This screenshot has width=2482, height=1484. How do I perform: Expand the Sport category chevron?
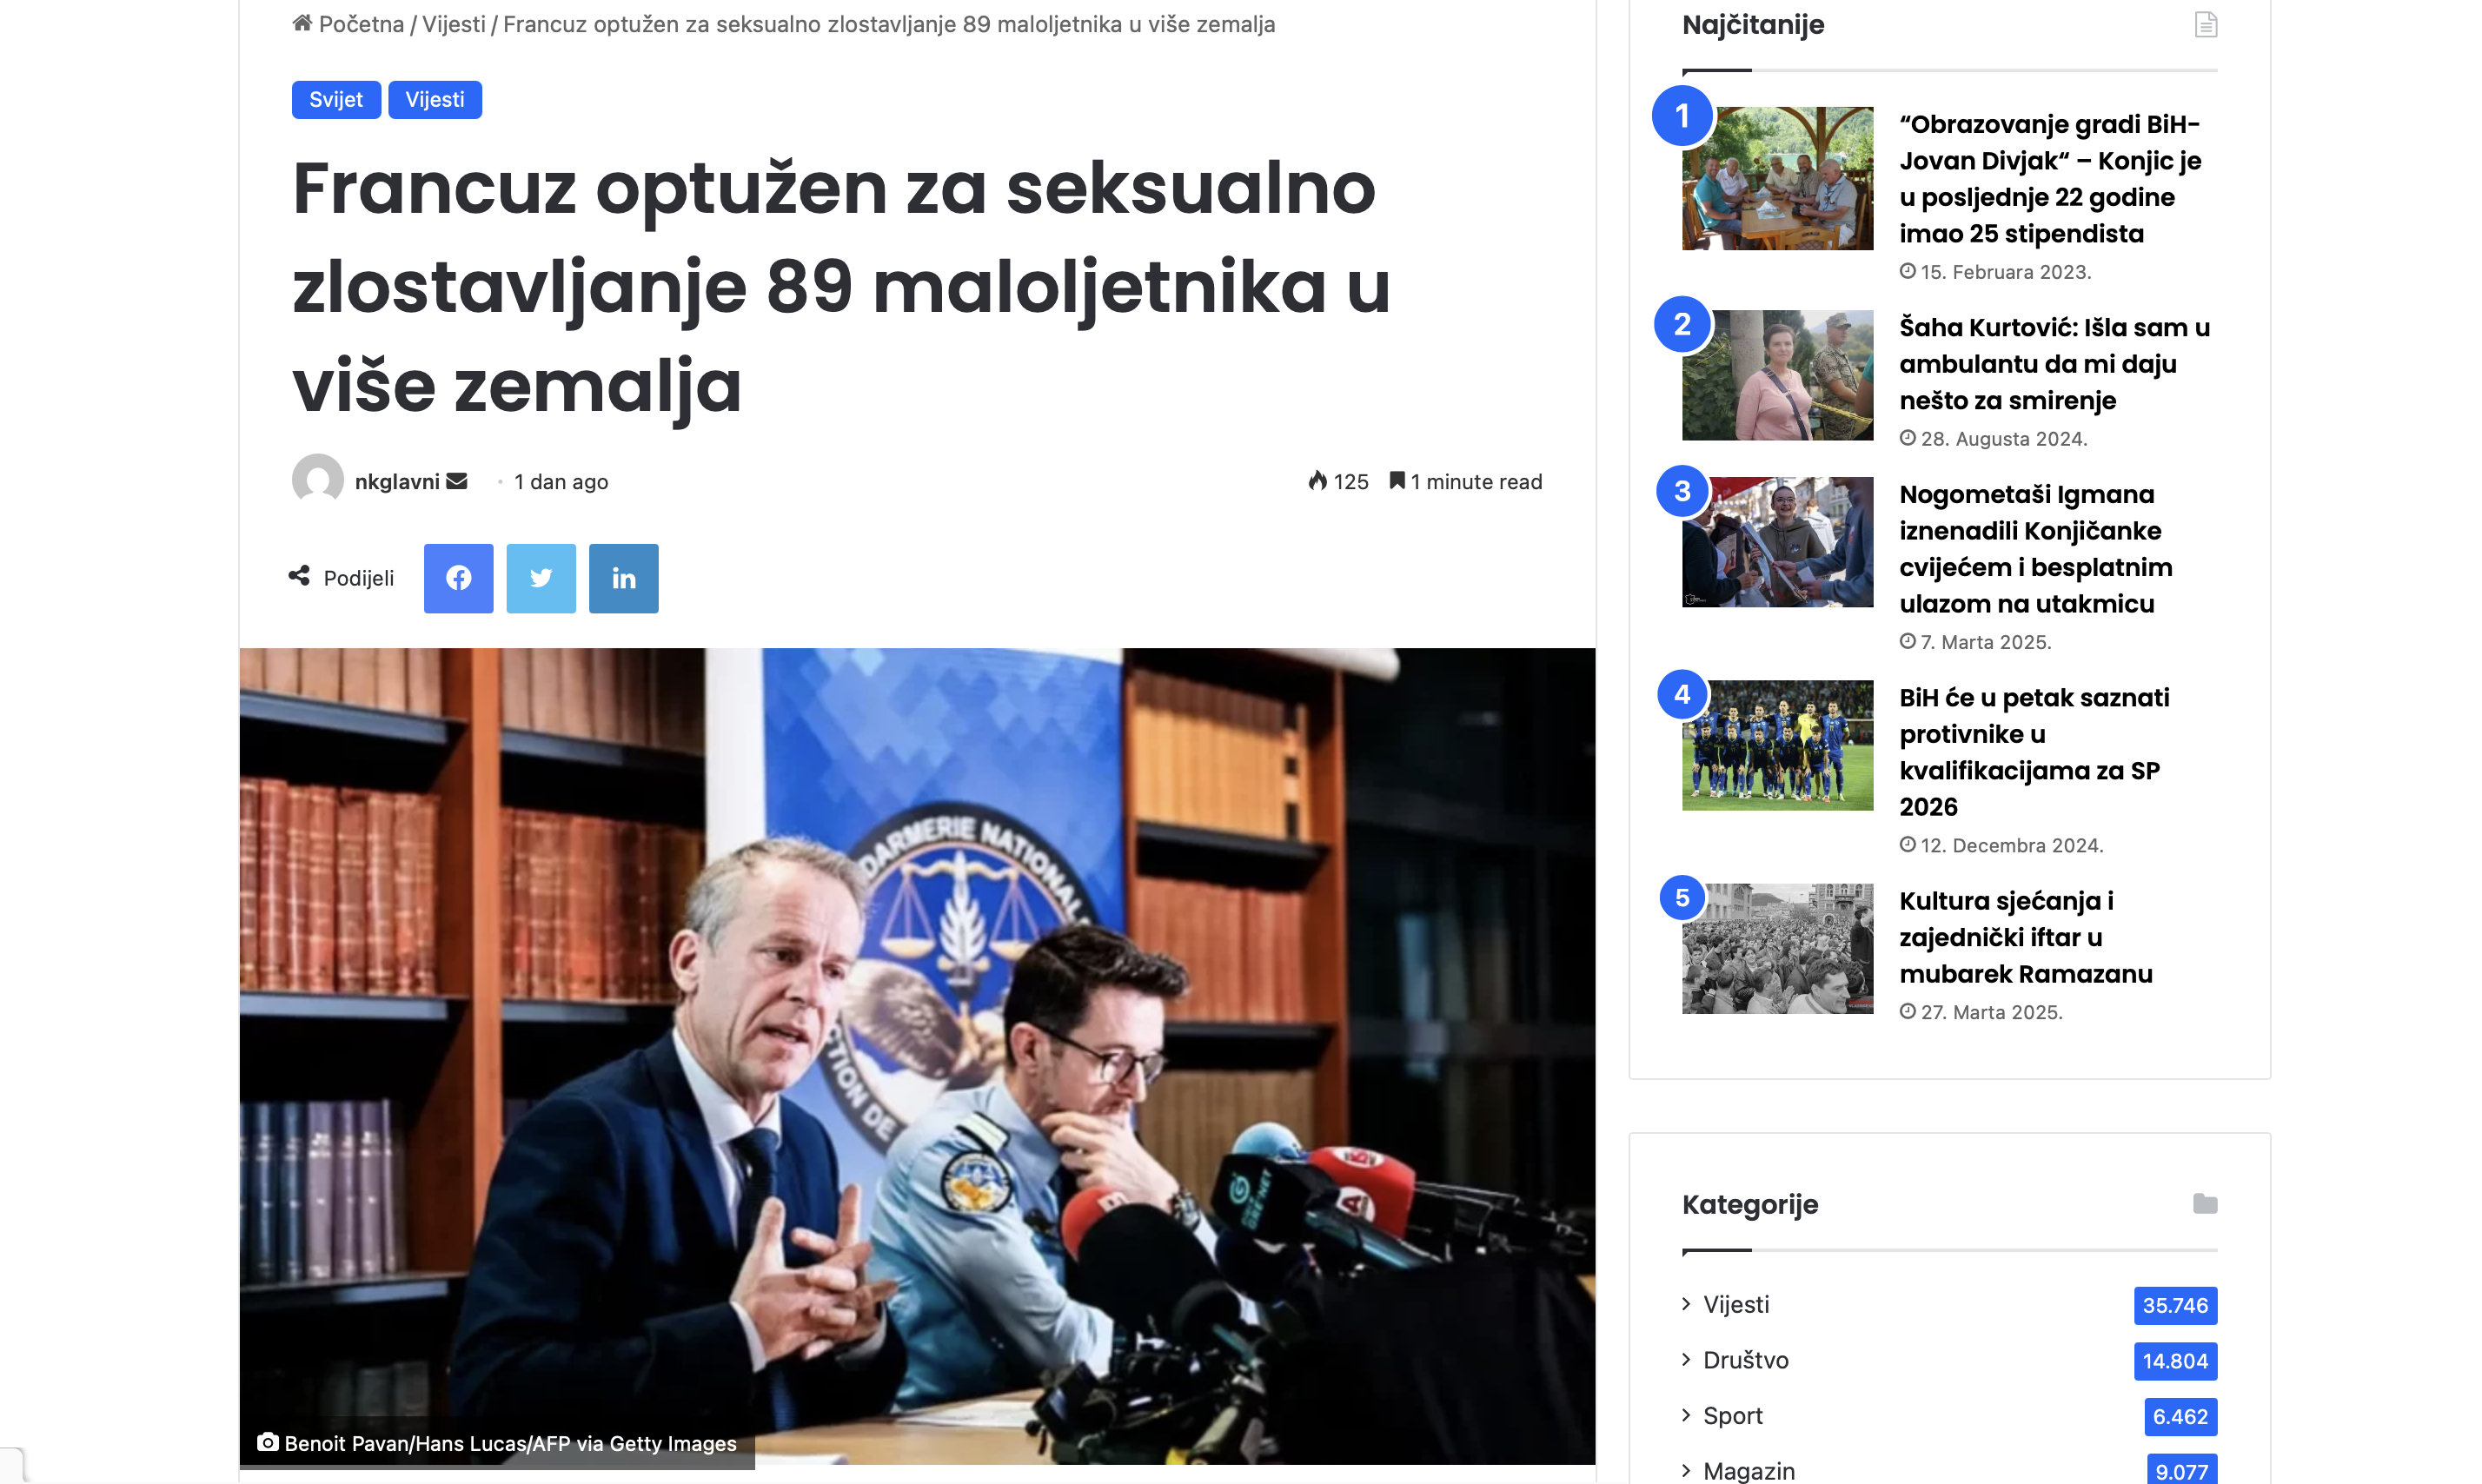click(x=1686, y=1414)
